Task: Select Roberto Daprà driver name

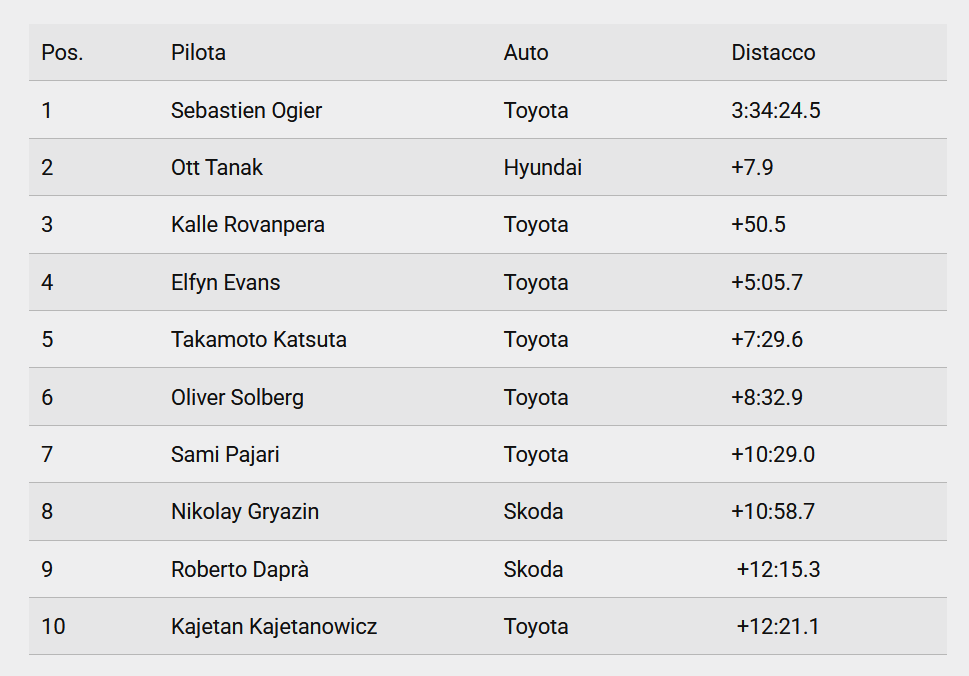Action: (240, 569)
